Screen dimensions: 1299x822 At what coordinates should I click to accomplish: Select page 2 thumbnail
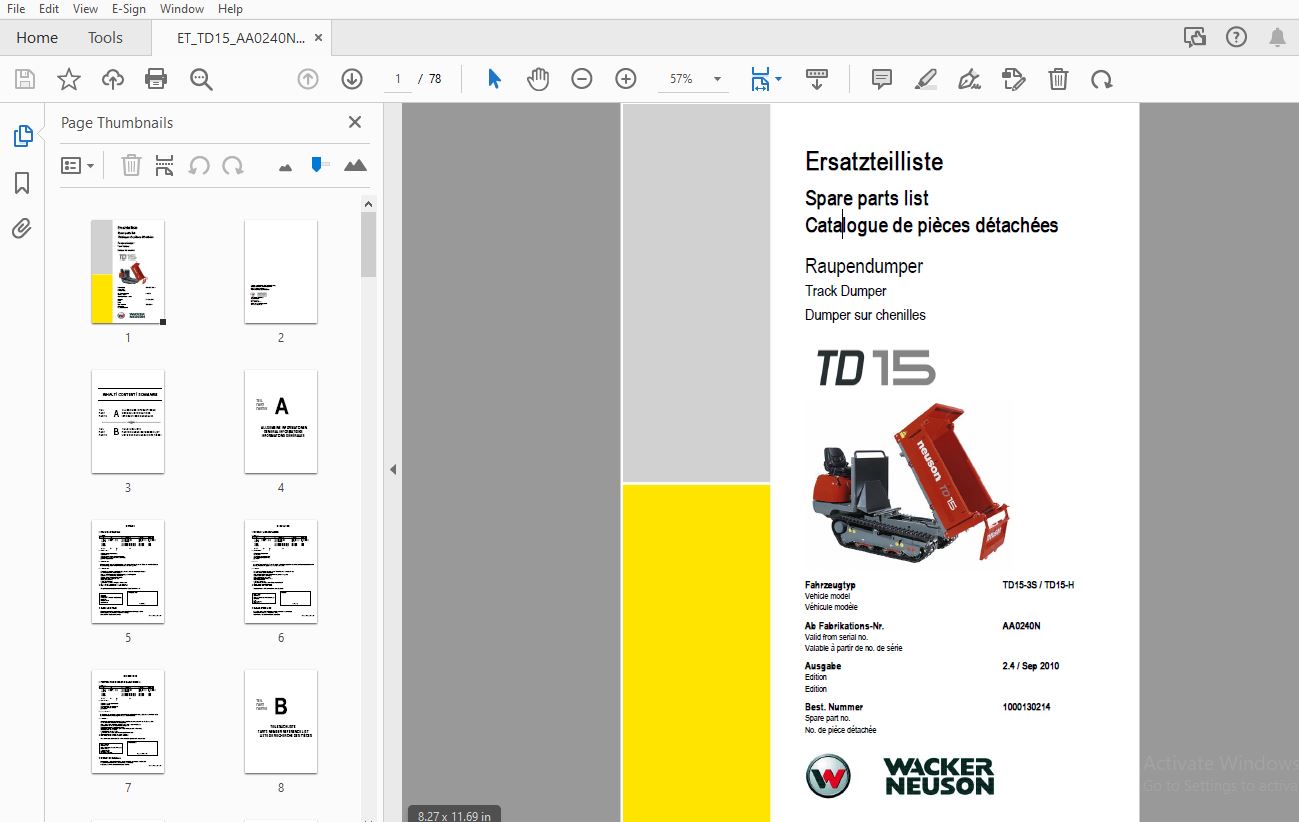pyautogui.click(x=281, y=272)
